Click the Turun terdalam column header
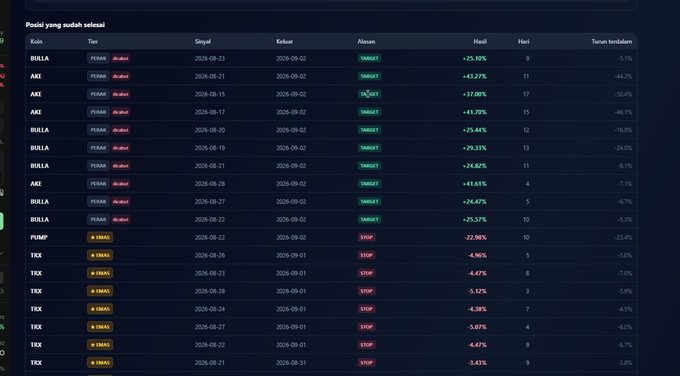680x376 pixels. (x=611, y=42)
